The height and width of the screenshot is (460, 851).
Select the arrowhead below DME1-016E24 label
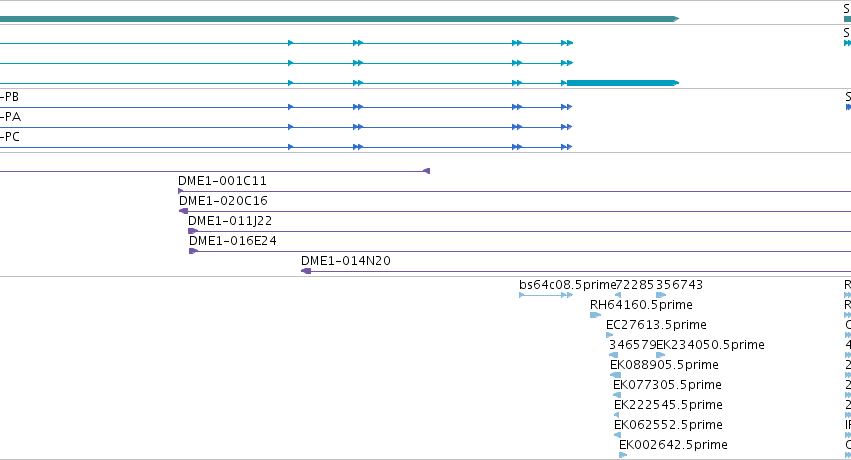click(x=193, y=251)
